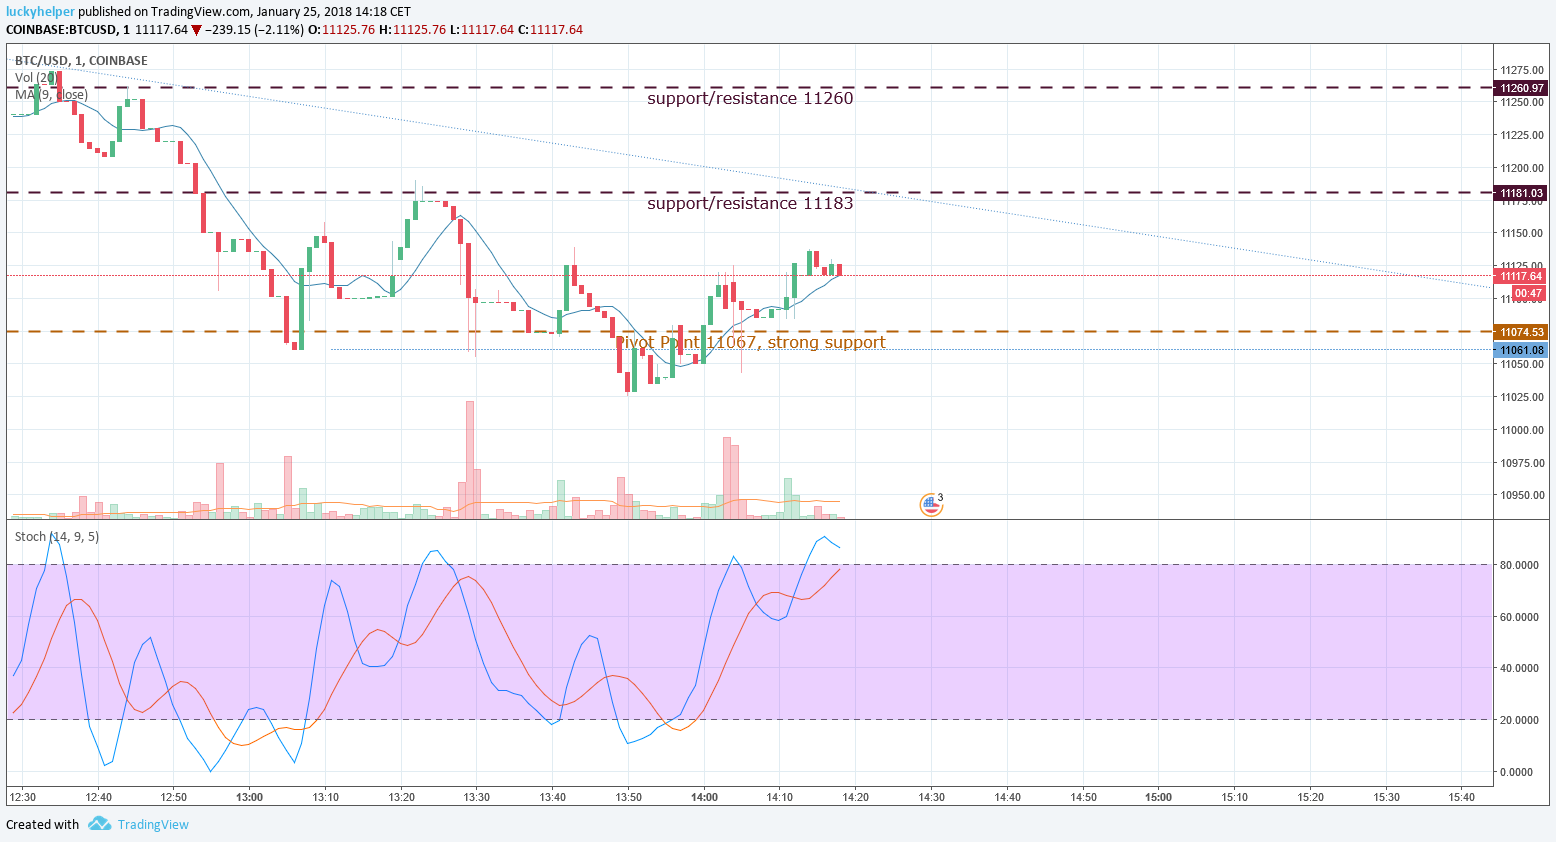Viewport: 1556px width, 842px height.
Task: Select the 'MA (9, close)' indicator label
Action: pyautogui.click(x=51, y=94)
